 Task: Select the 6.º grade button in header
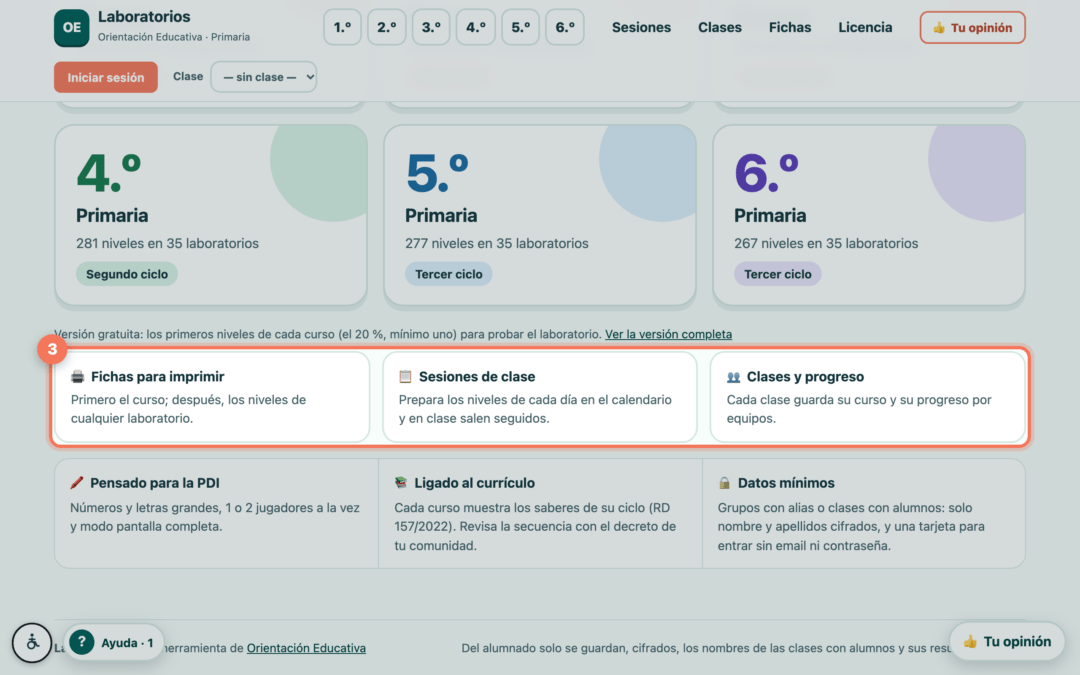pyautogui.click(x=565, y=28)
